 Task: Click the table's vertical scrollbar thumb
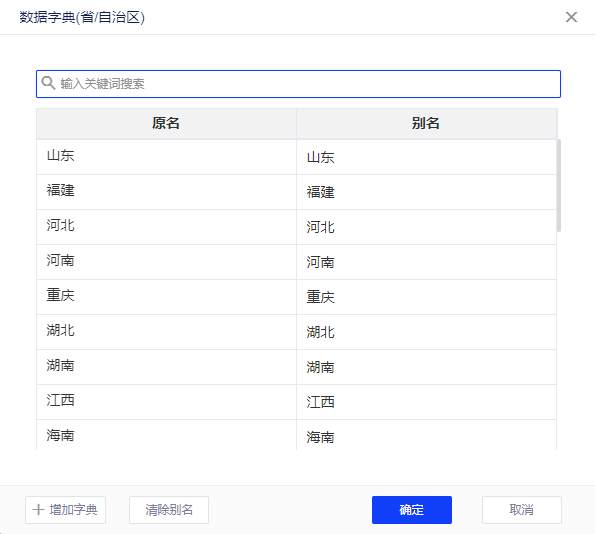pyautogui.click(x=559, y=185)
